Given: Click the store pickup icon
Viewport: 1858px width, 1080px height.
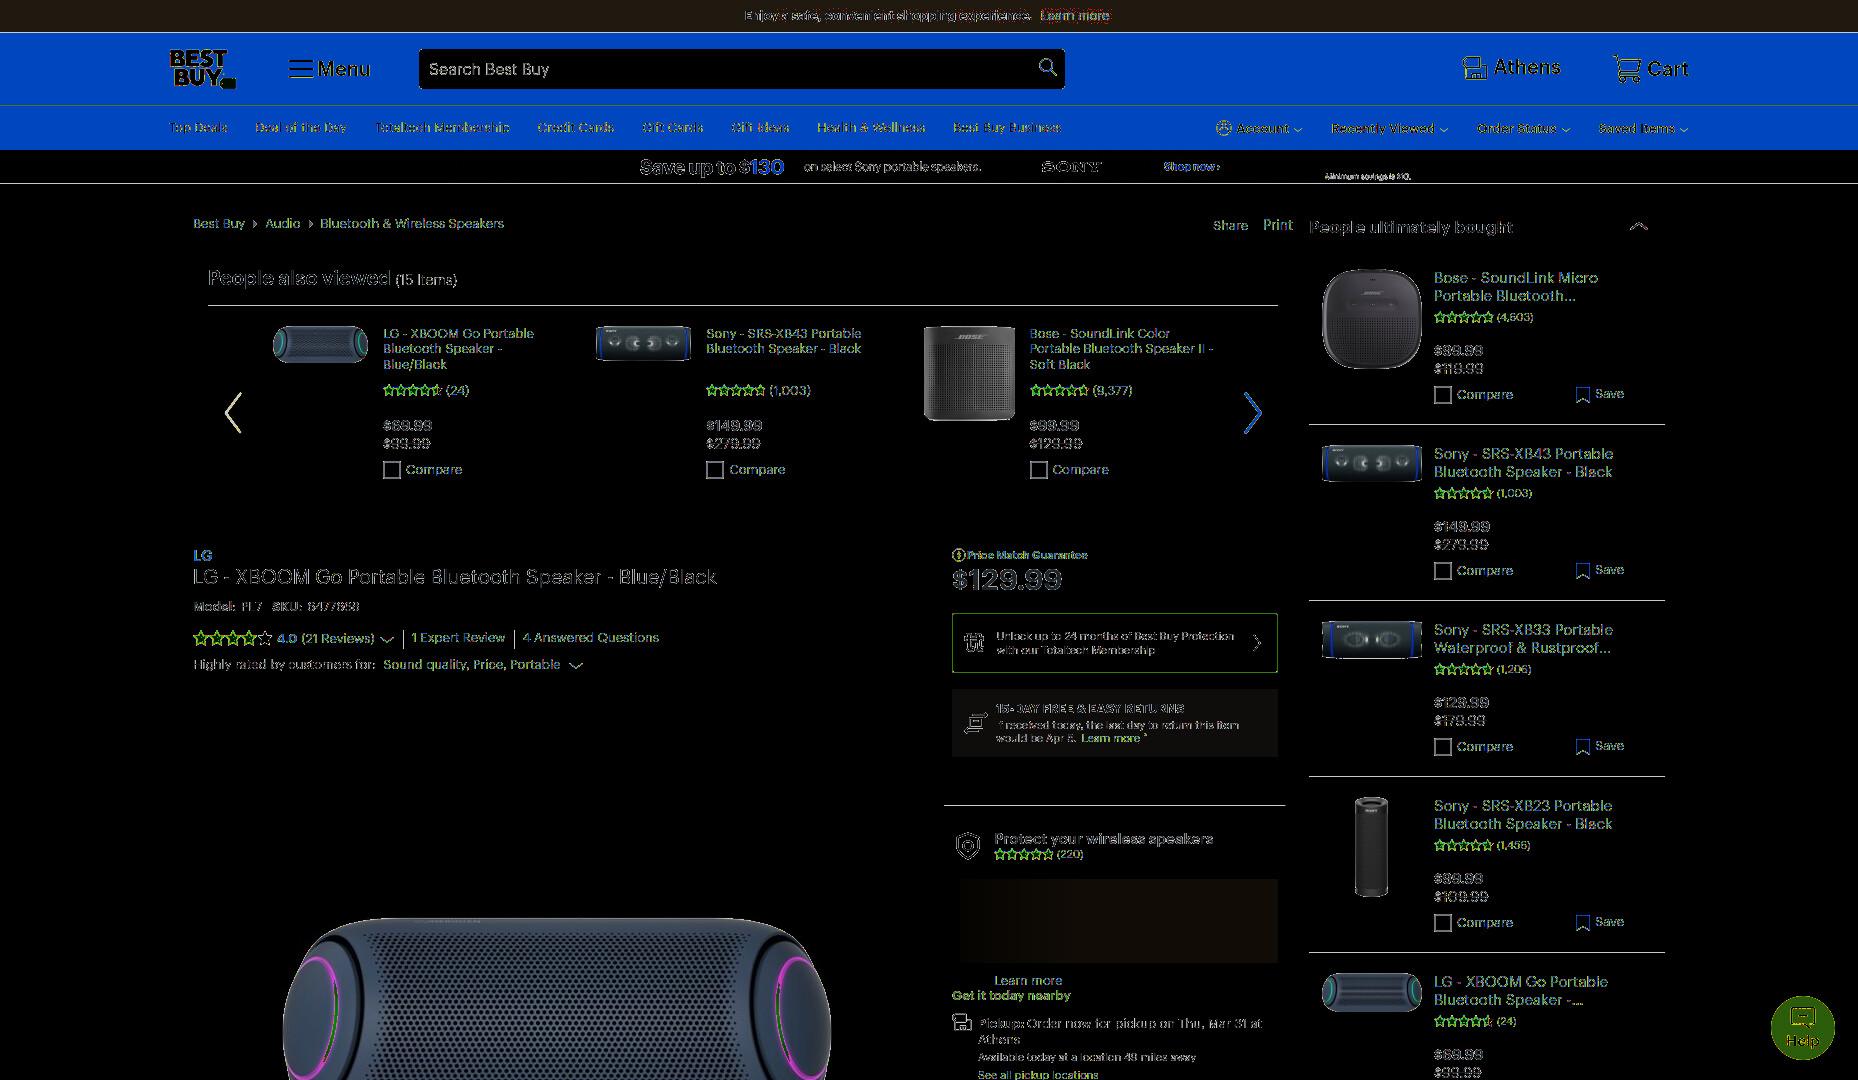Looking at the screenshot, I should point(962,1022).
